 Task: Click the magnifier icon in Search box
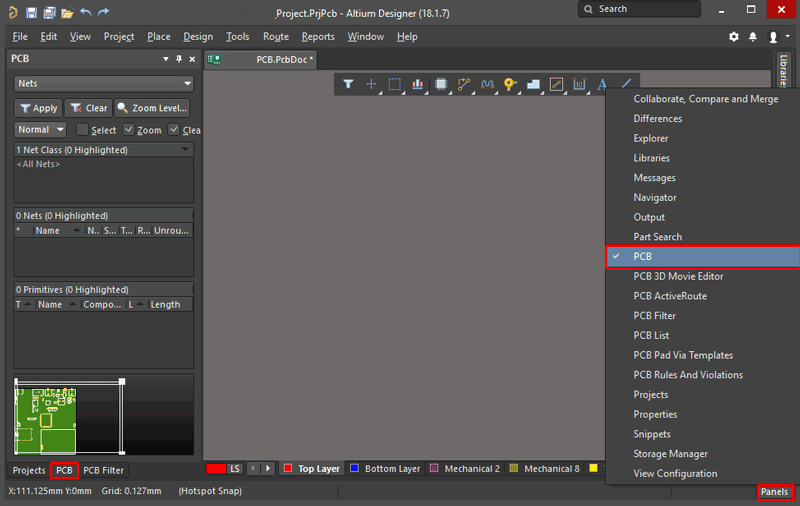point(589,9)
